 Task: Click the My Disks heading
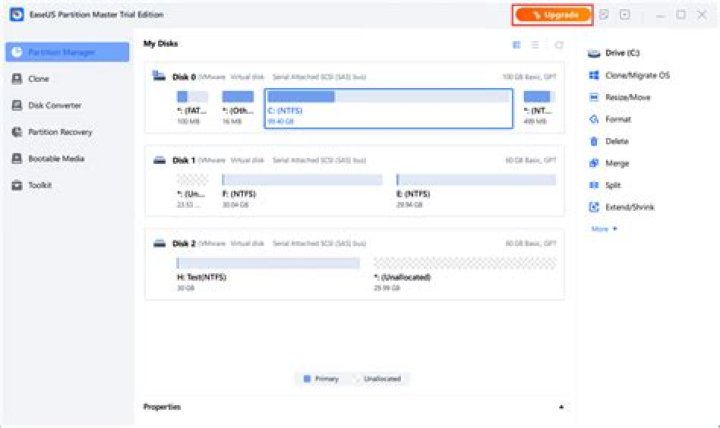click(x=161, y=44)
